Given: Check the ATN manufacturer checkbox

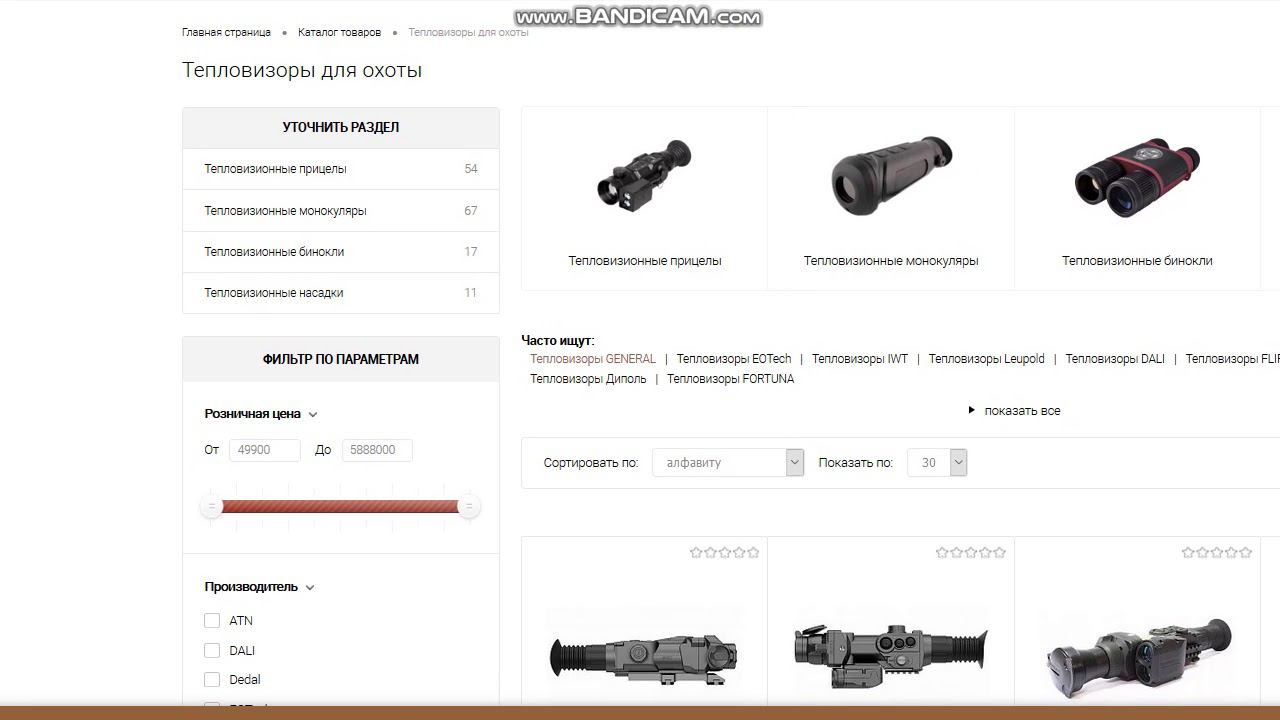Looking at the screenshot, I should [x=212, y=621].
